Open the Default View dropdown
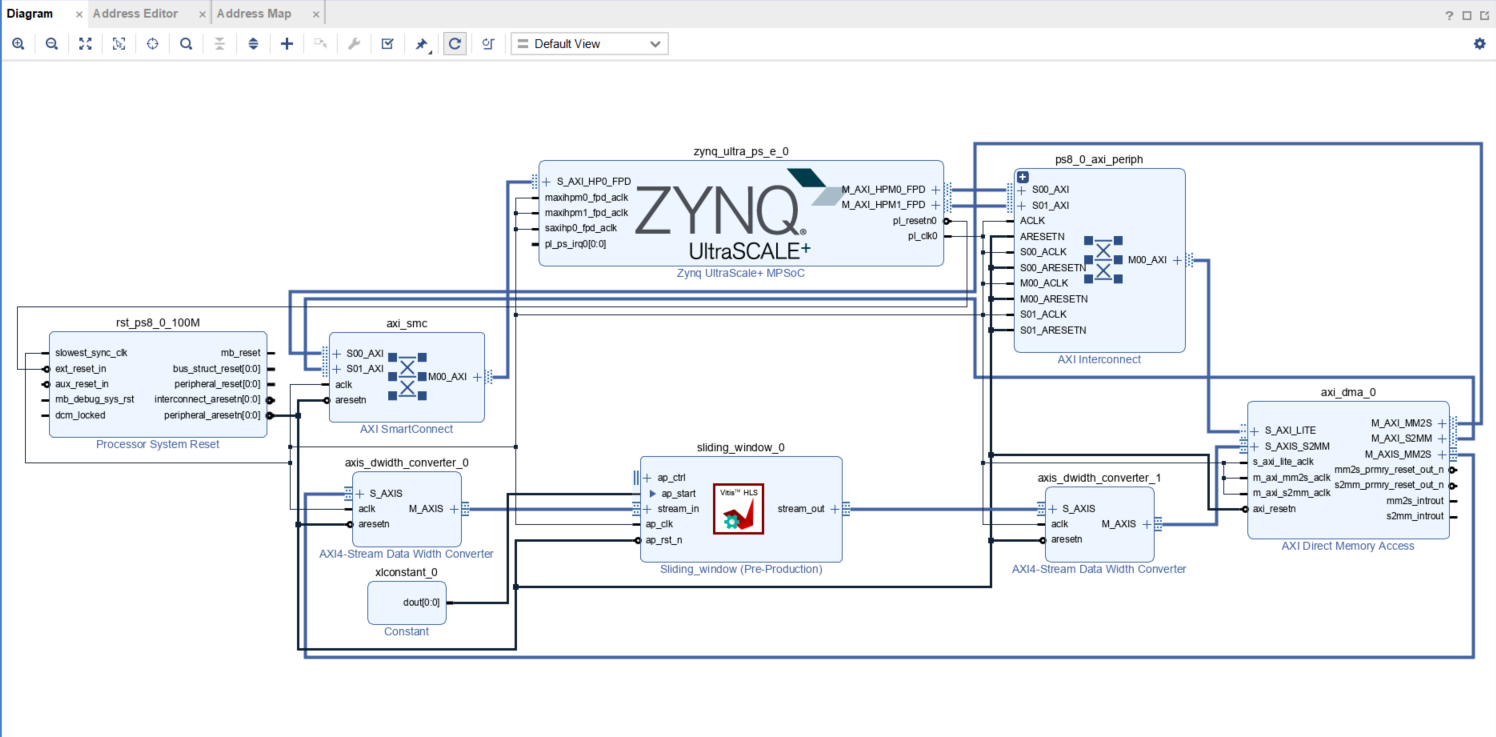The height and width of the screenshot is (737, 1496). tap(589, 44)
